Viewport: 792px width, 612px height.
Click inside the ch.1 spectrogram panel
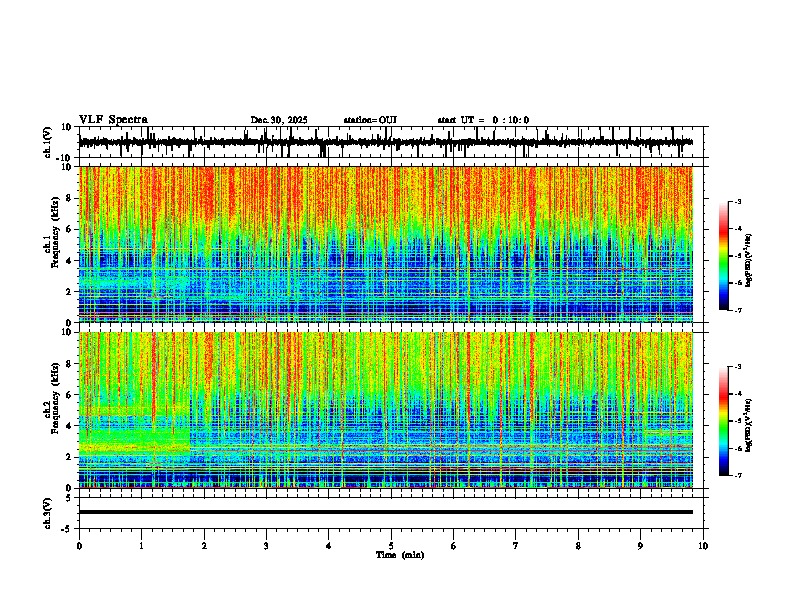pos(386,244)
